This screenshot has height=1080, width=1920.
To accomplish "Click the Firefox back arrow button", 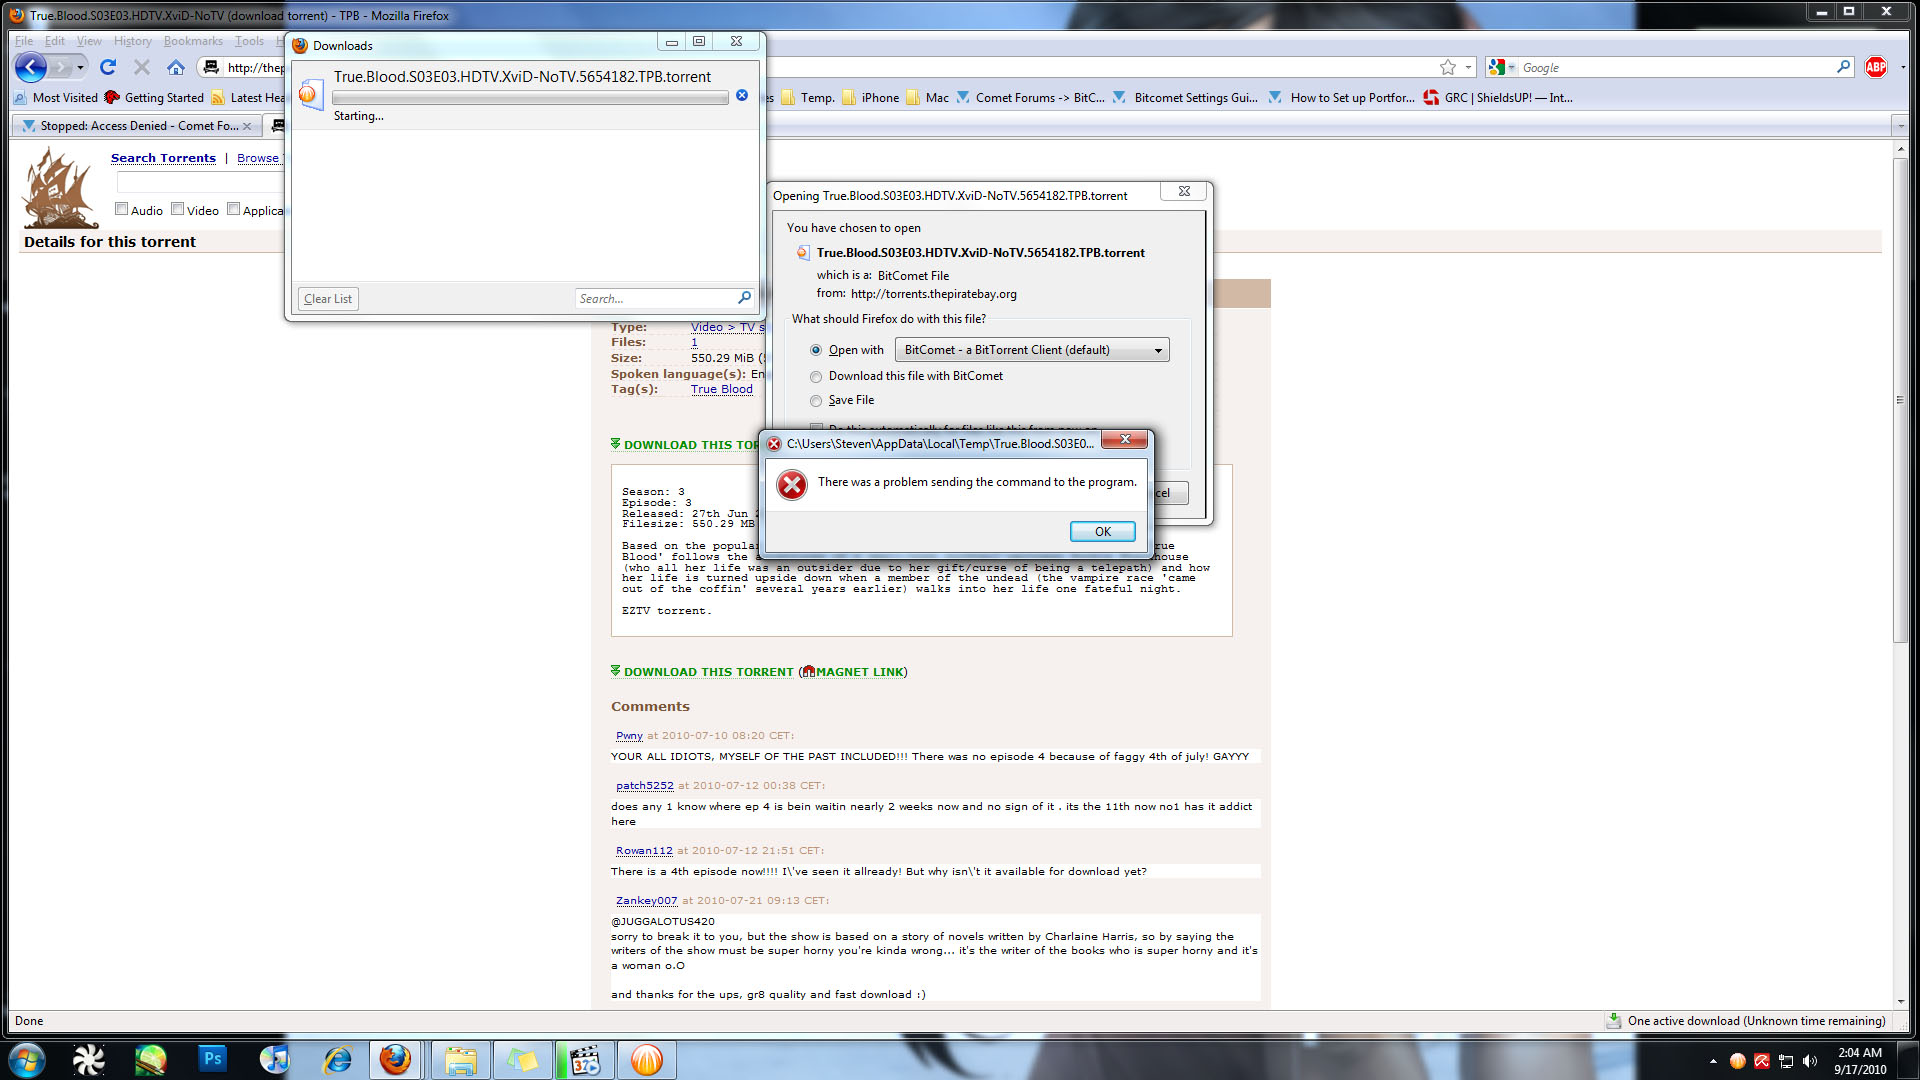I will (x=31, y=67).
